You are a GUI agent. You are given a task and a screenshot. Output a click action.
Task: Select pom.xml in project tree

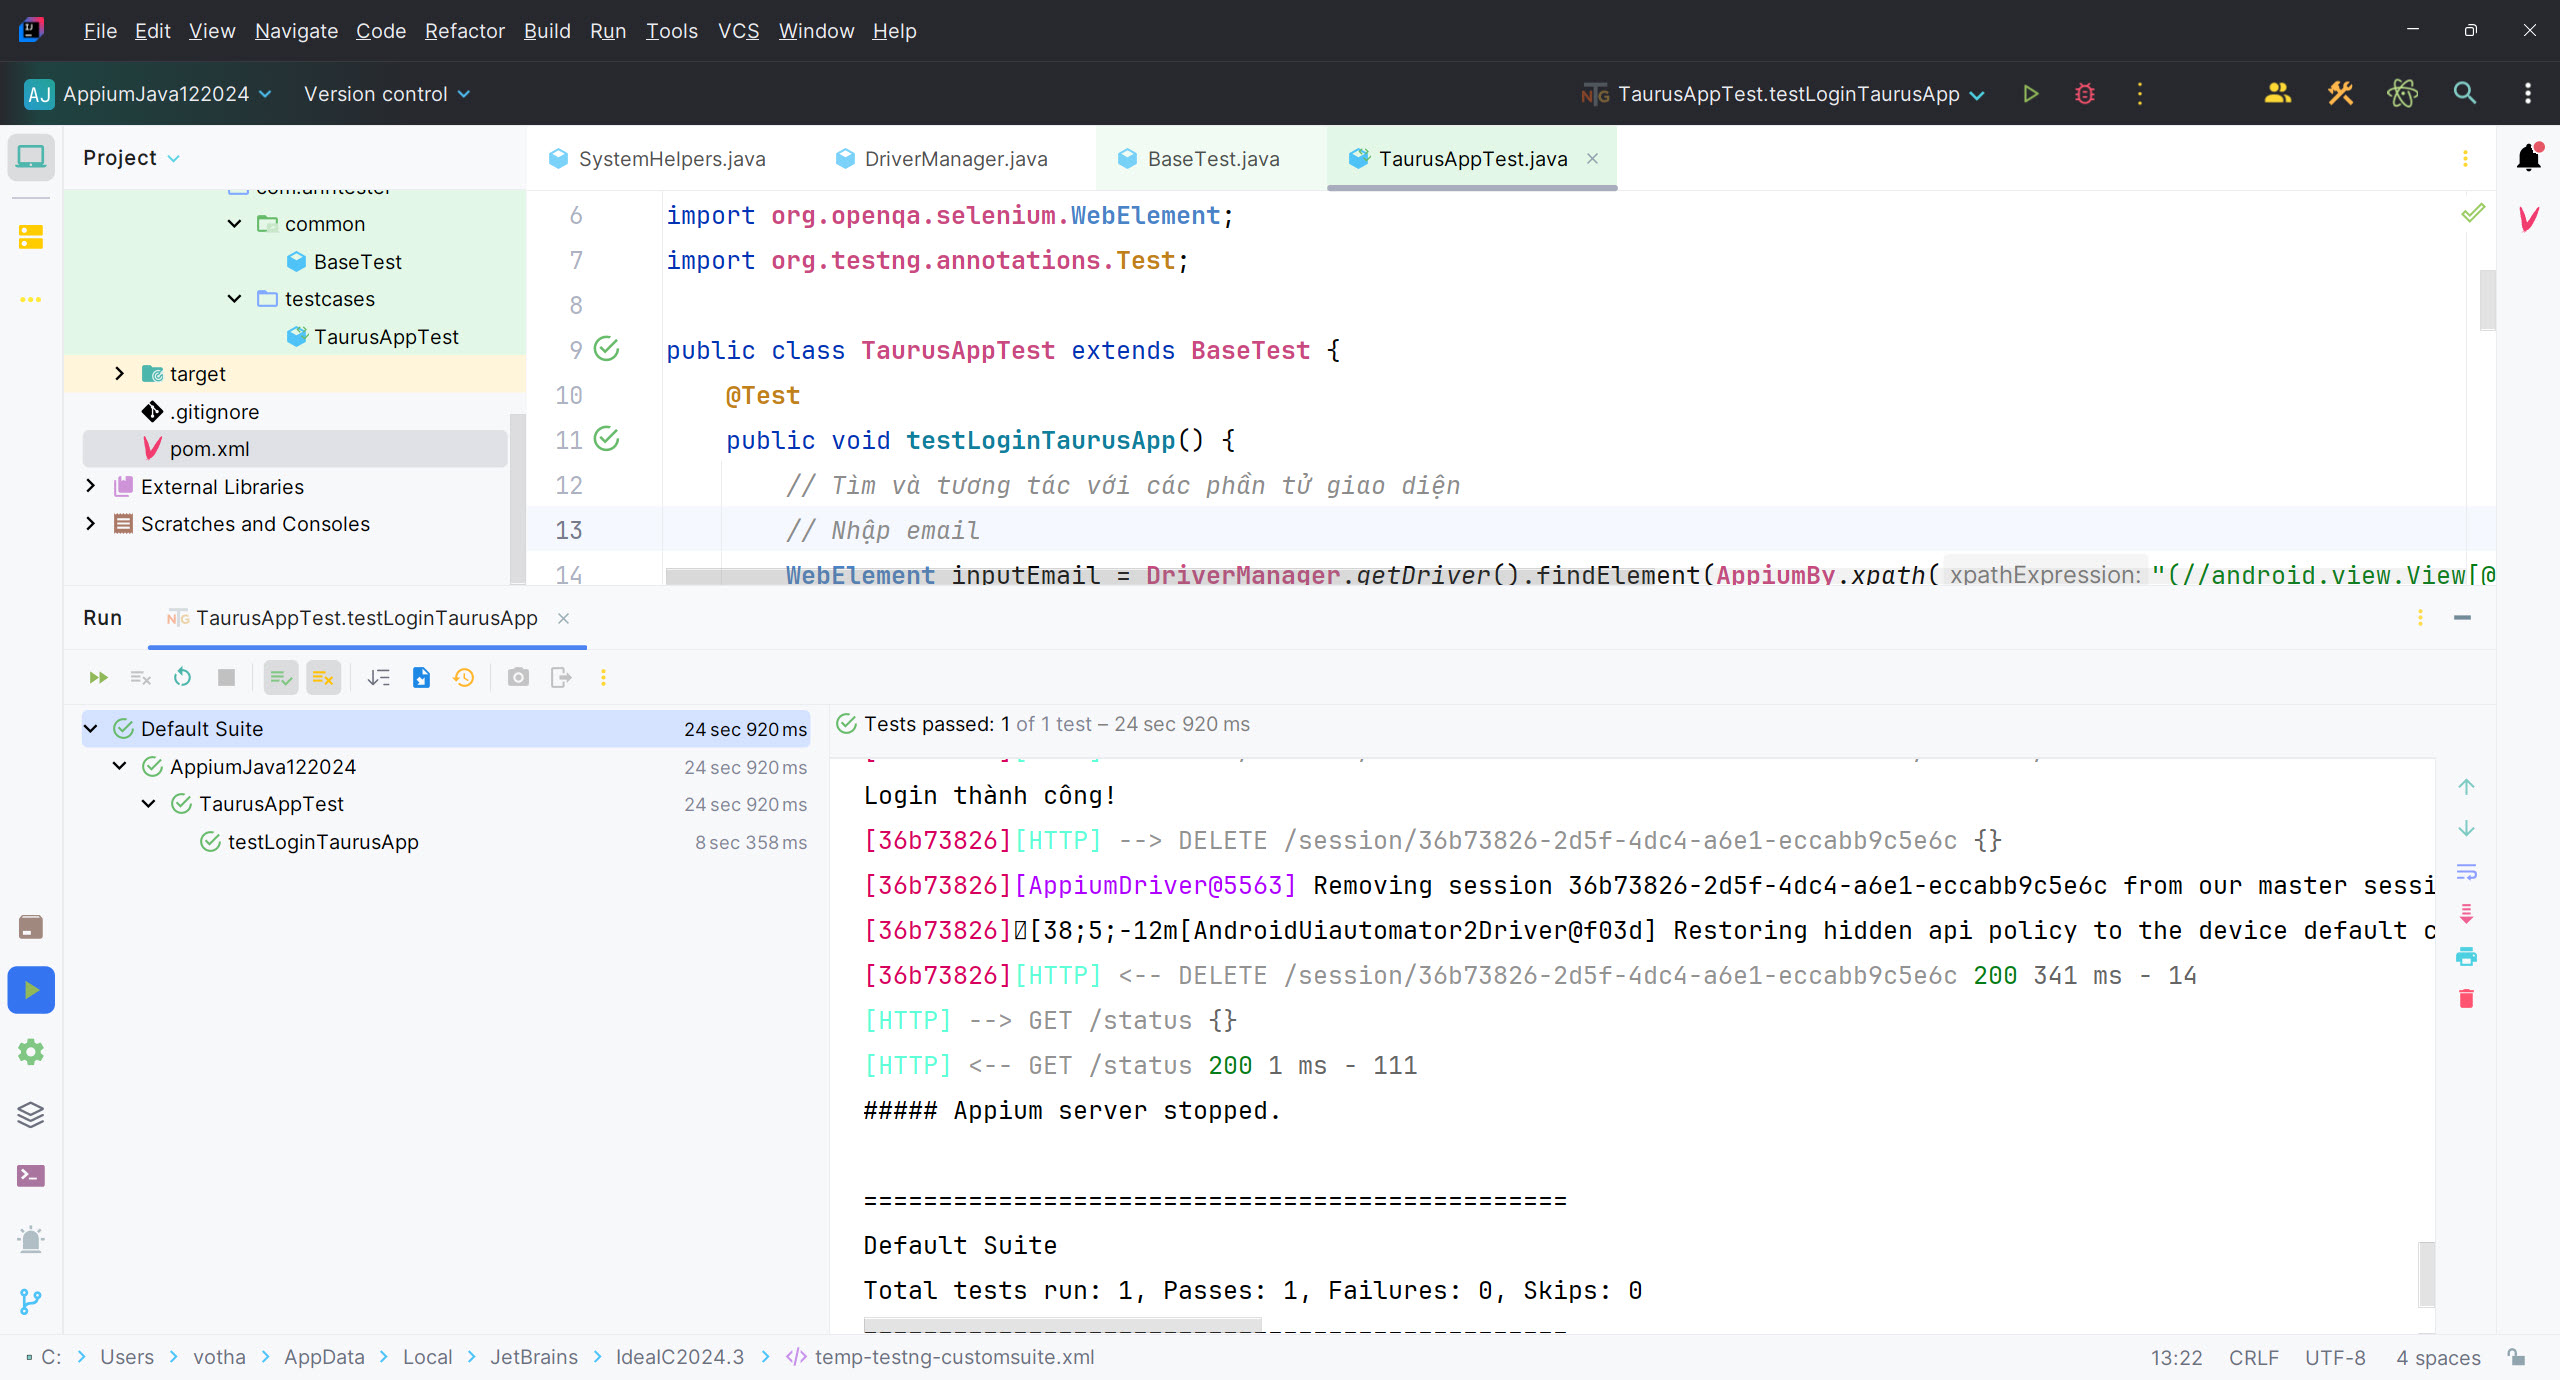(295, 449)
